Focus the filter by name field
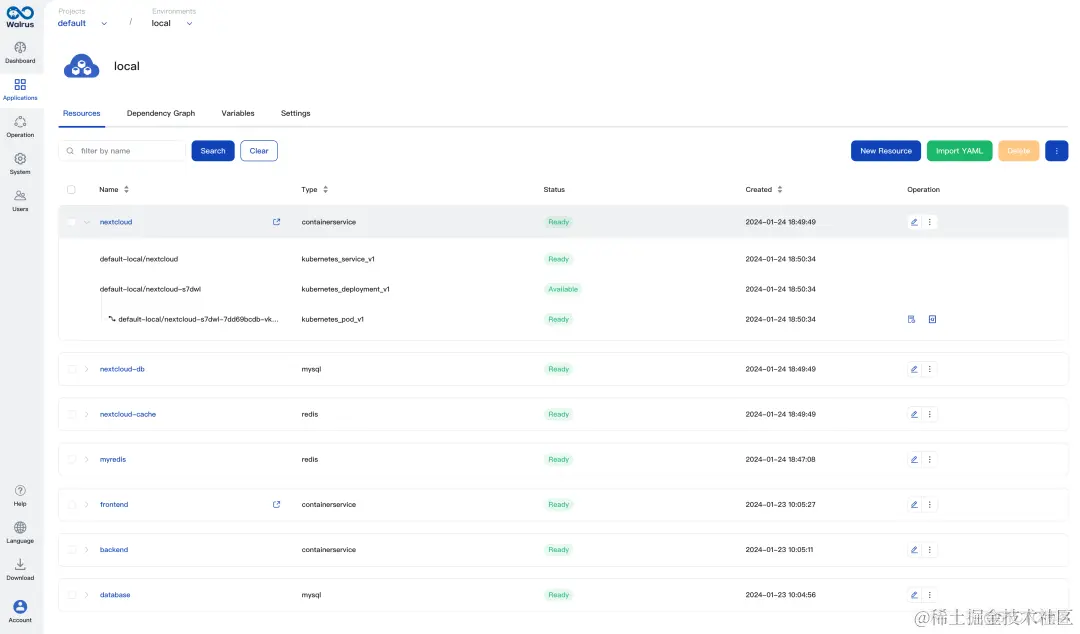This screenshot has height=634, width=1080. pos(123,151)
